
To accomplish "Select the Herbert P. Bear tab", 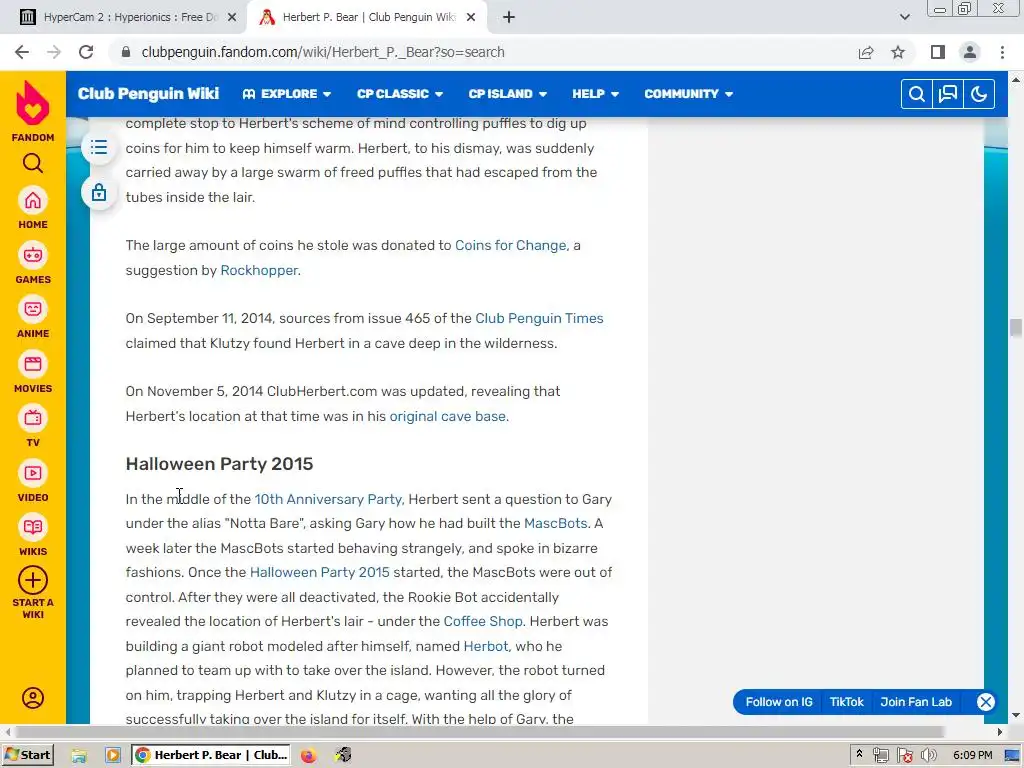I will pyautogui.click(x=368, y=18).
